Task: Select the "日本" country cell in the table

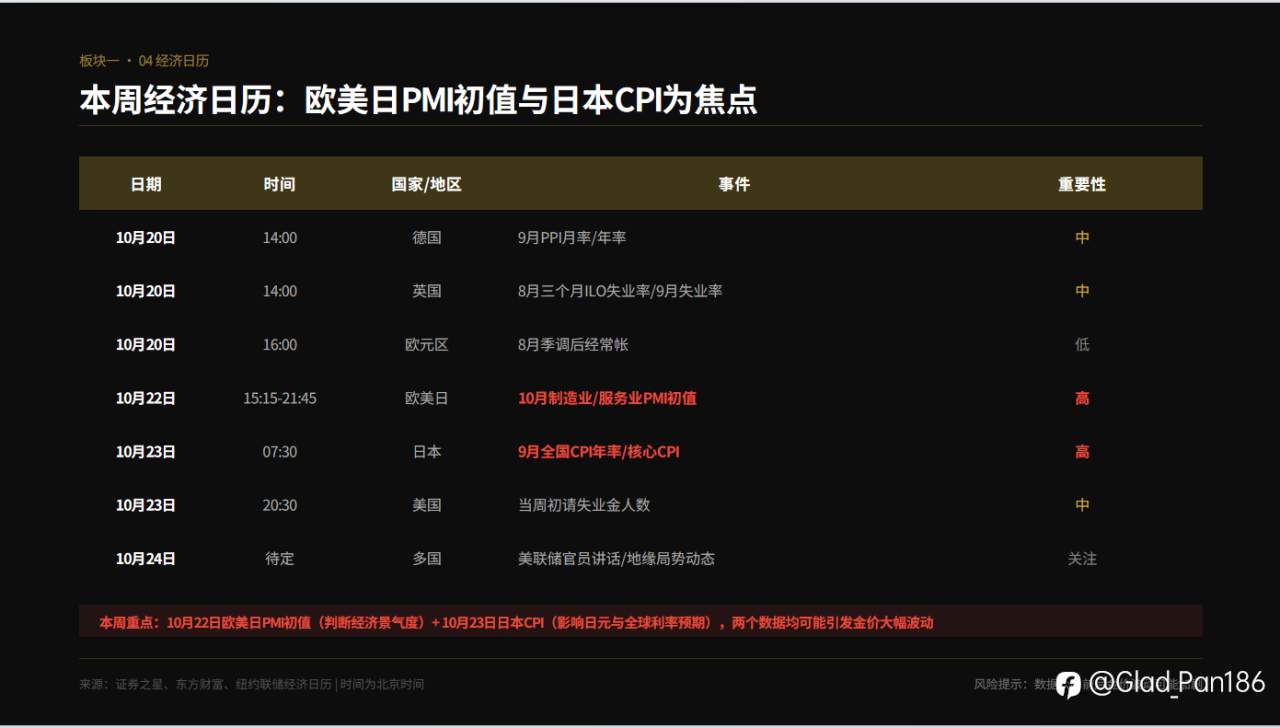Action: click(x=427, y=452)
